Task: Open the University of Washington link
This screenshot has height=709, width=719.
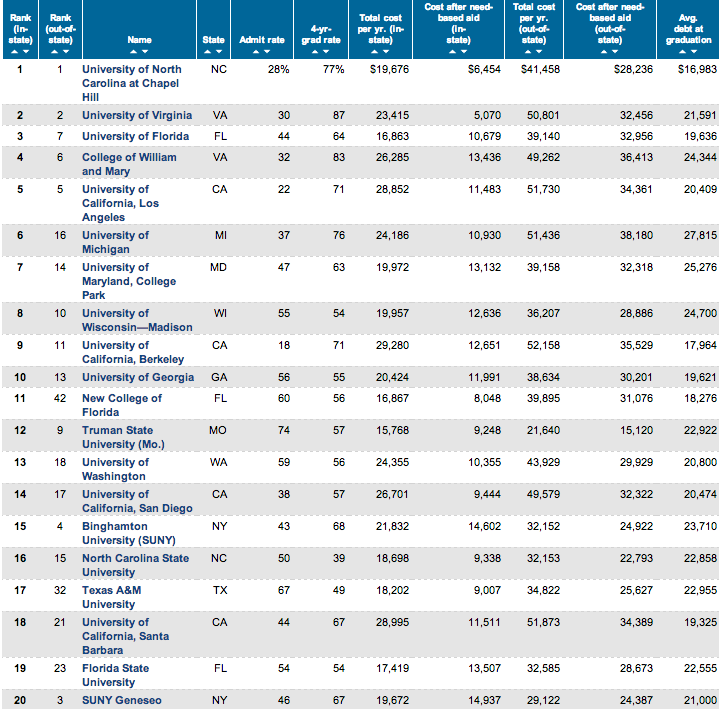Action: [116, 469]
